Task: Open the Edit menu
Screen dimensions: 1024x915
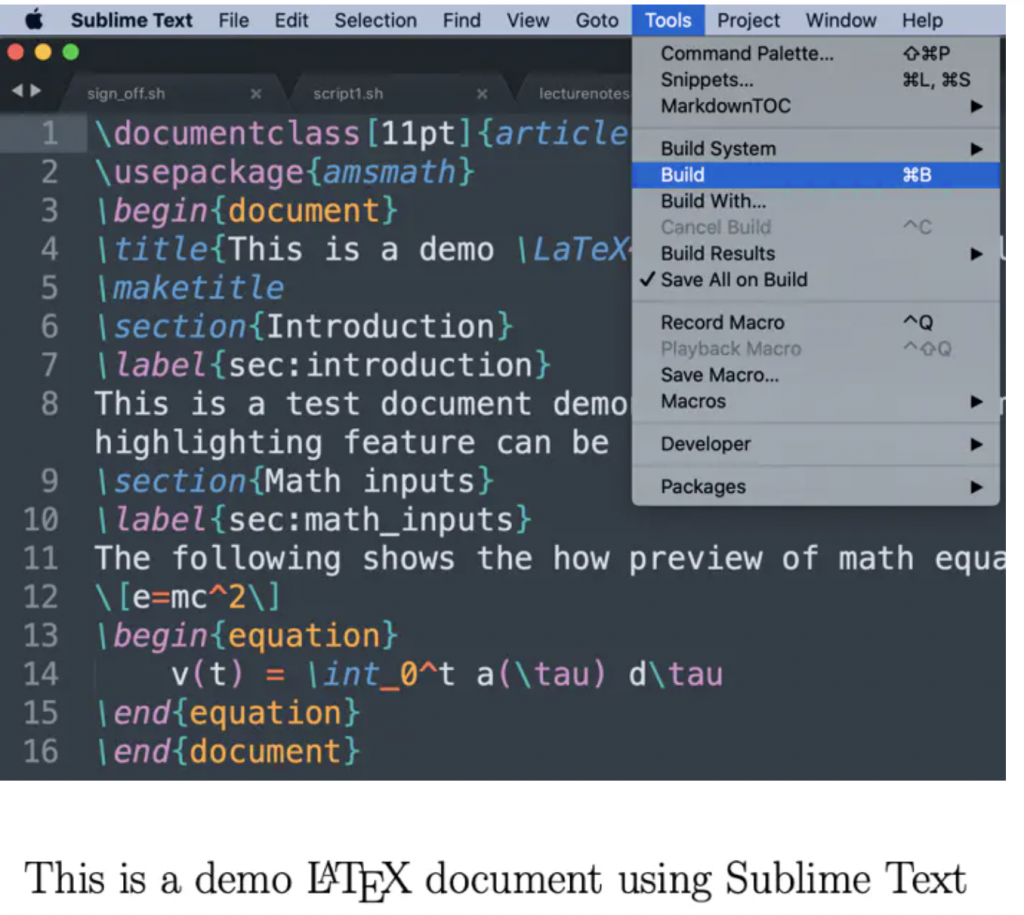Action: coord(291,20)
